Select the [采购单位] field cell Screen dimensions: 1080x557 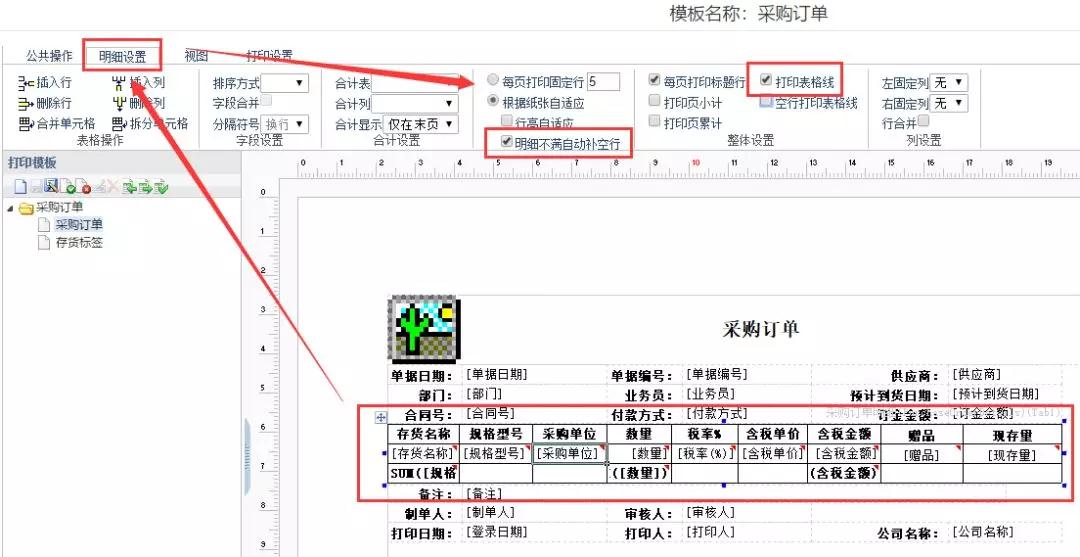[570, 454]
